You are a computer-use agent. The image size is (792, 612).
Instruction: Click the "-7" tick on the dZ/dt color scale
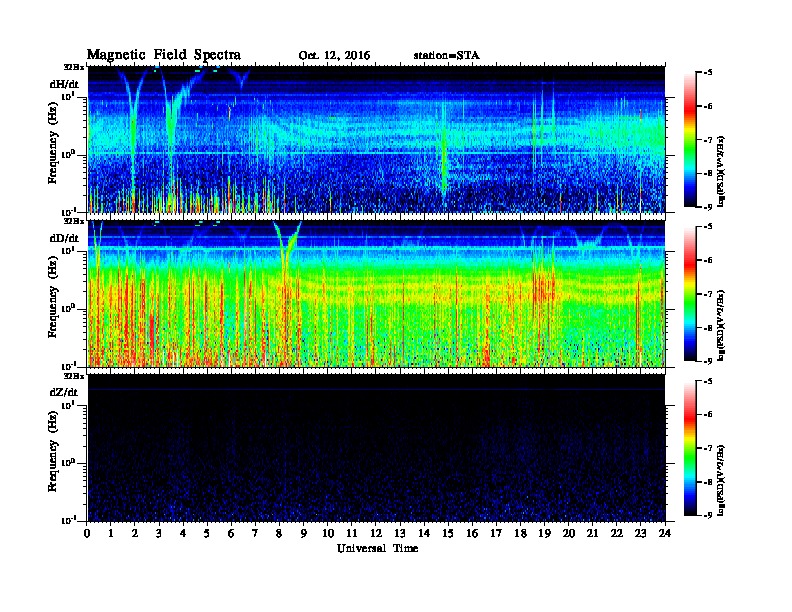tap(707, 448)
